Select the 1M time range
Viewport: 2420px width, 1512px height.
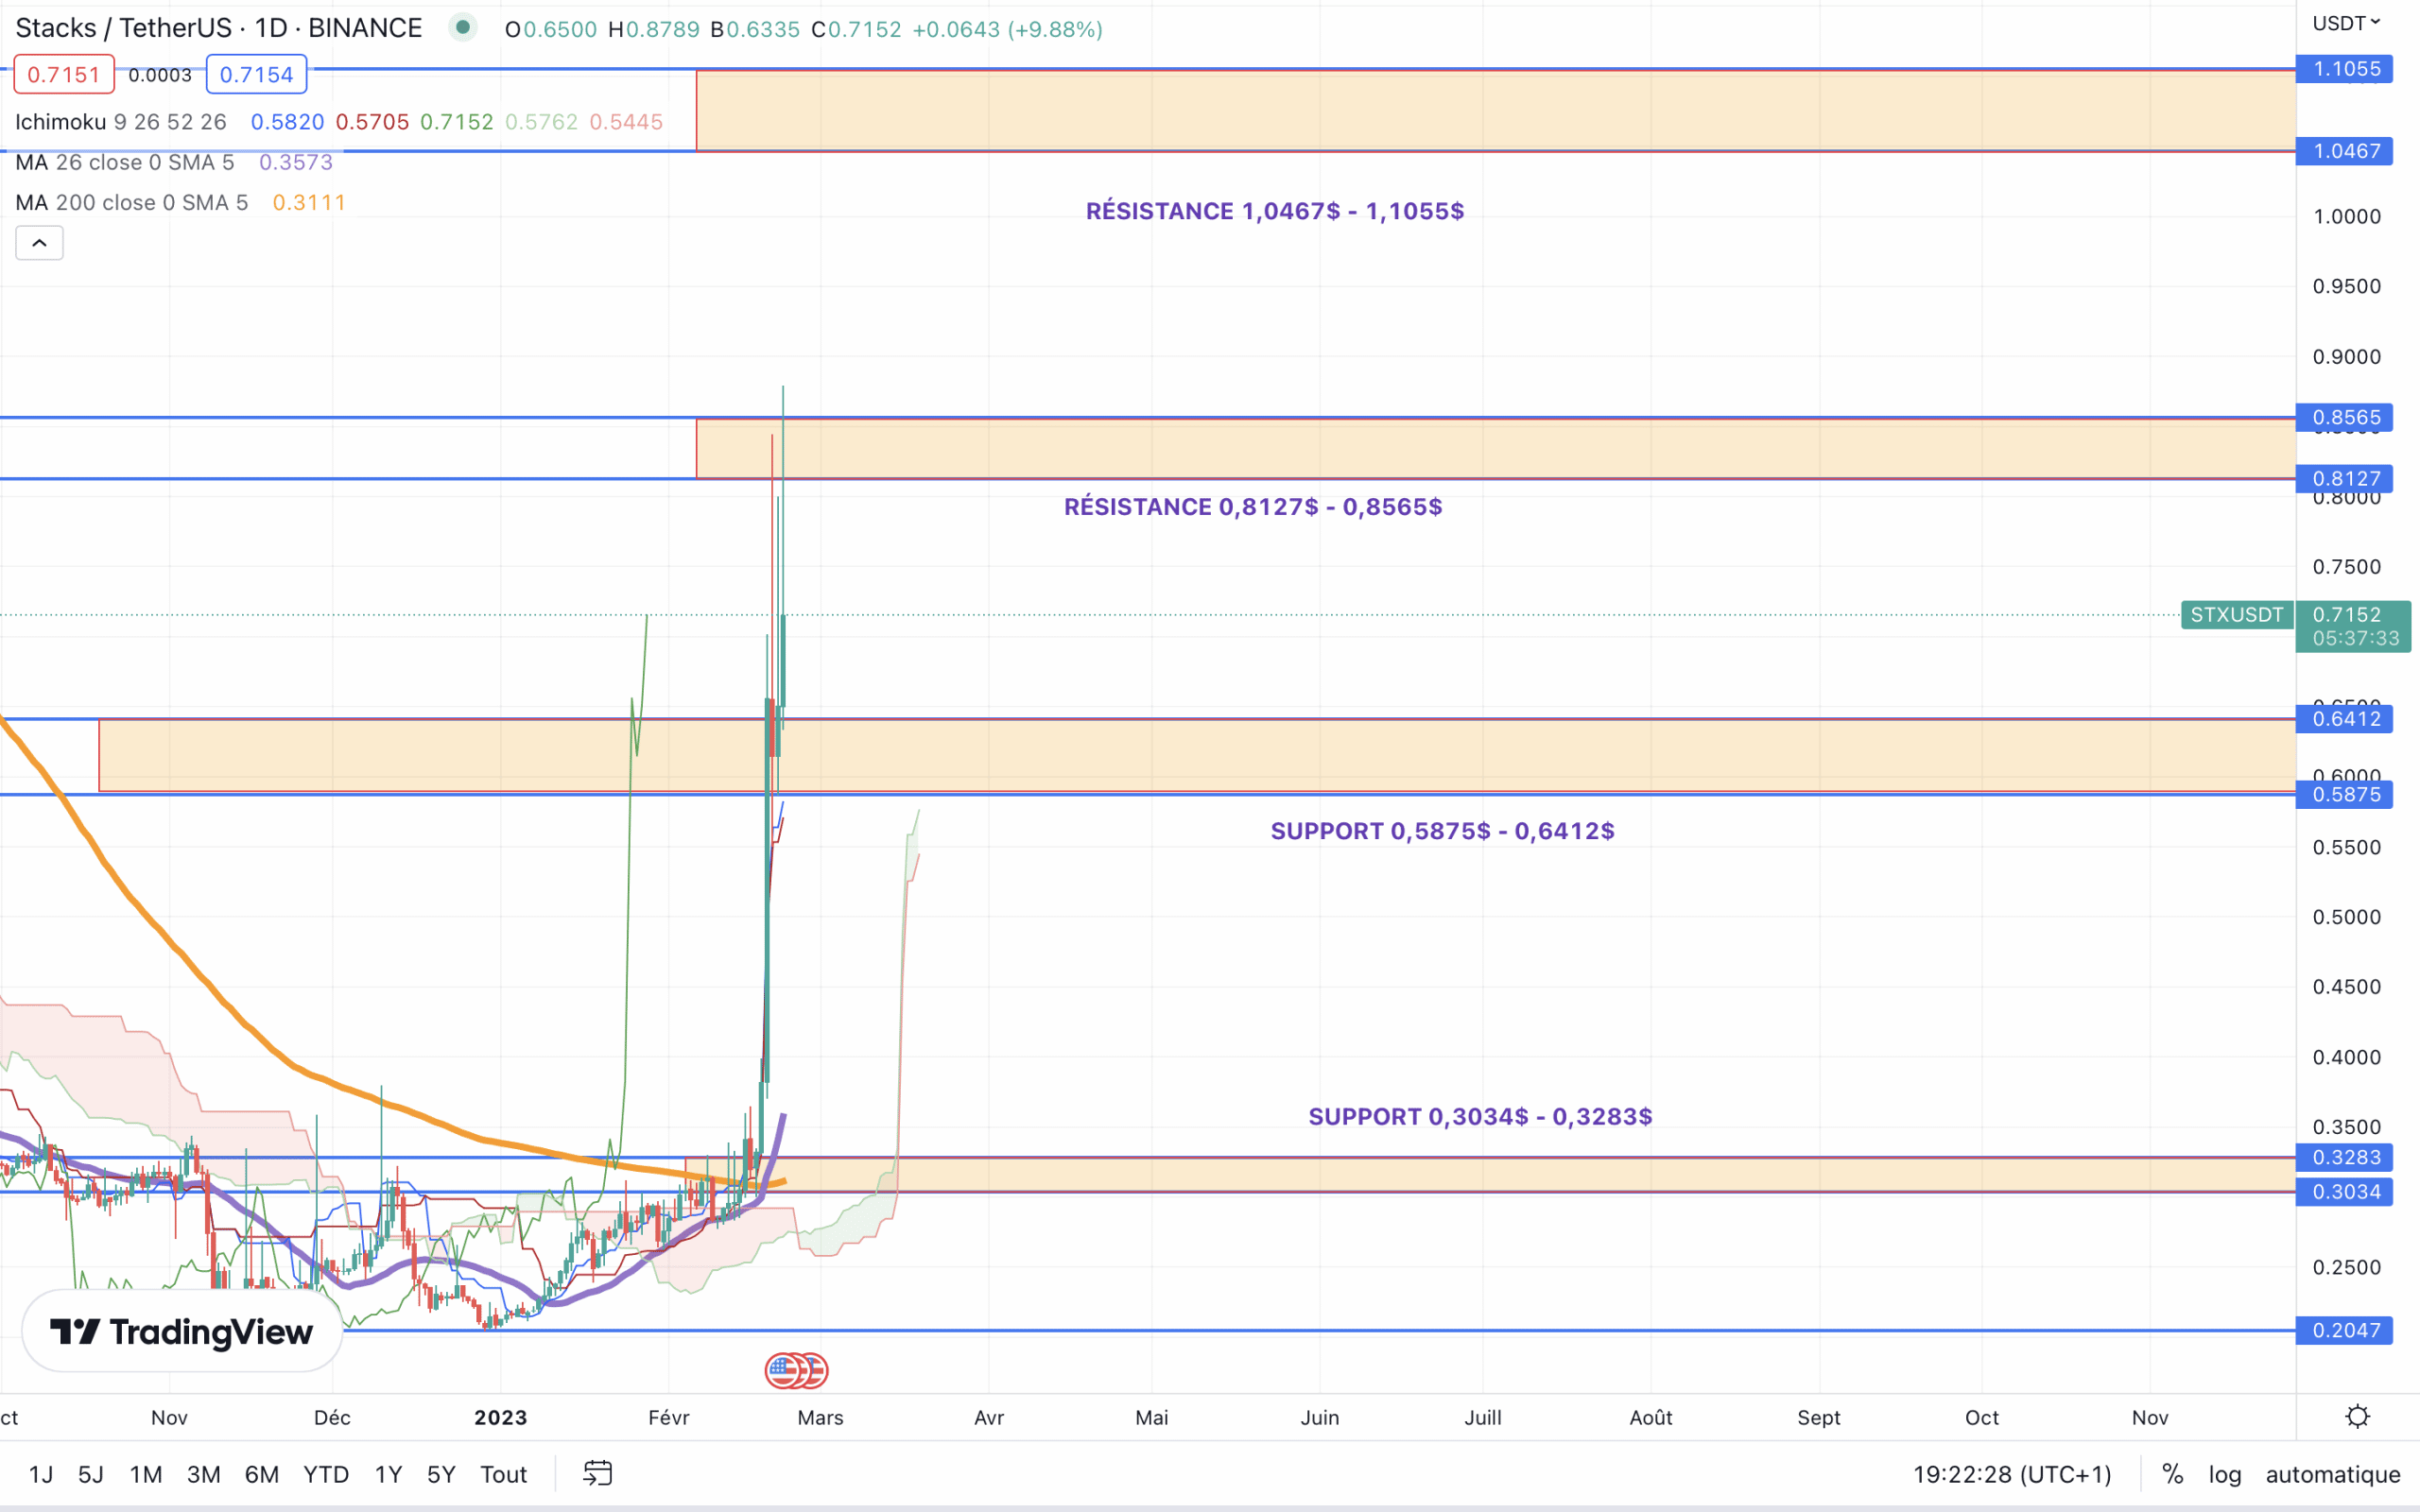click(x=146, y=1474)
